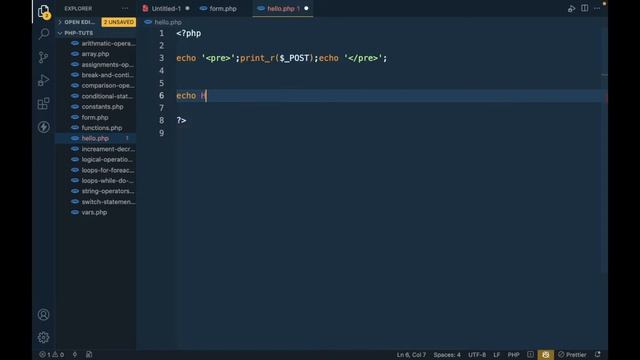Open Explorer panel More Actions ellipsis
This screenshot has width=640, height=360.
tap(125, 9)
